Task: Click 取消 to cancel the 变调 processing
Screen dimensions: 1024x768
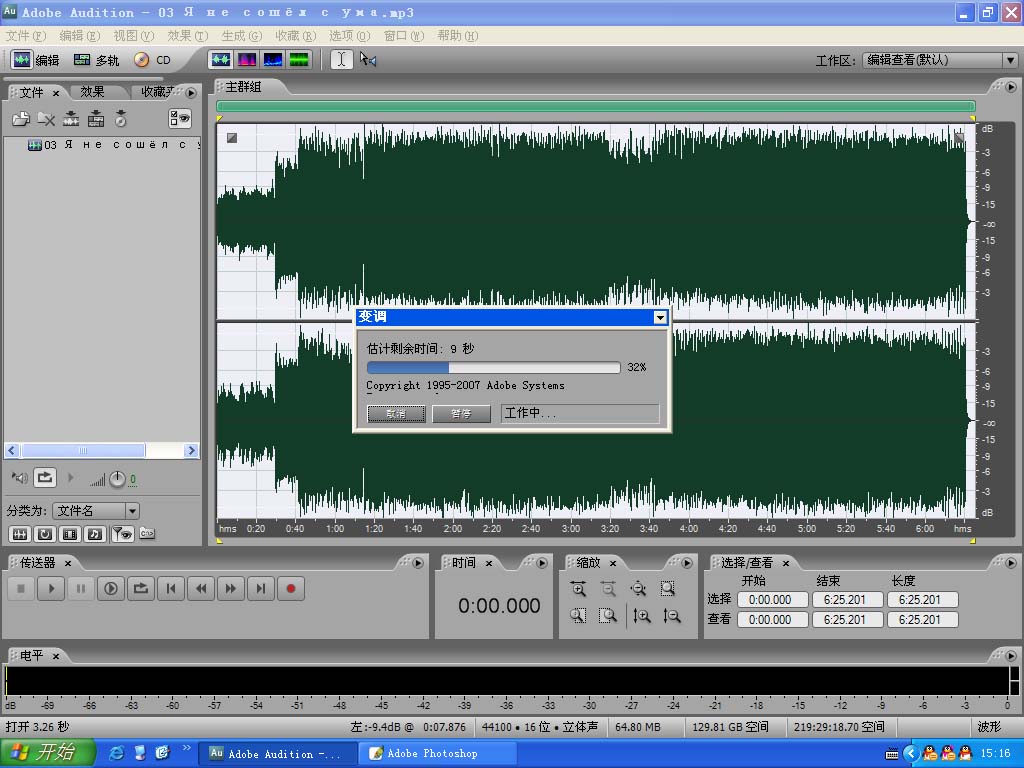Action: 396,413
